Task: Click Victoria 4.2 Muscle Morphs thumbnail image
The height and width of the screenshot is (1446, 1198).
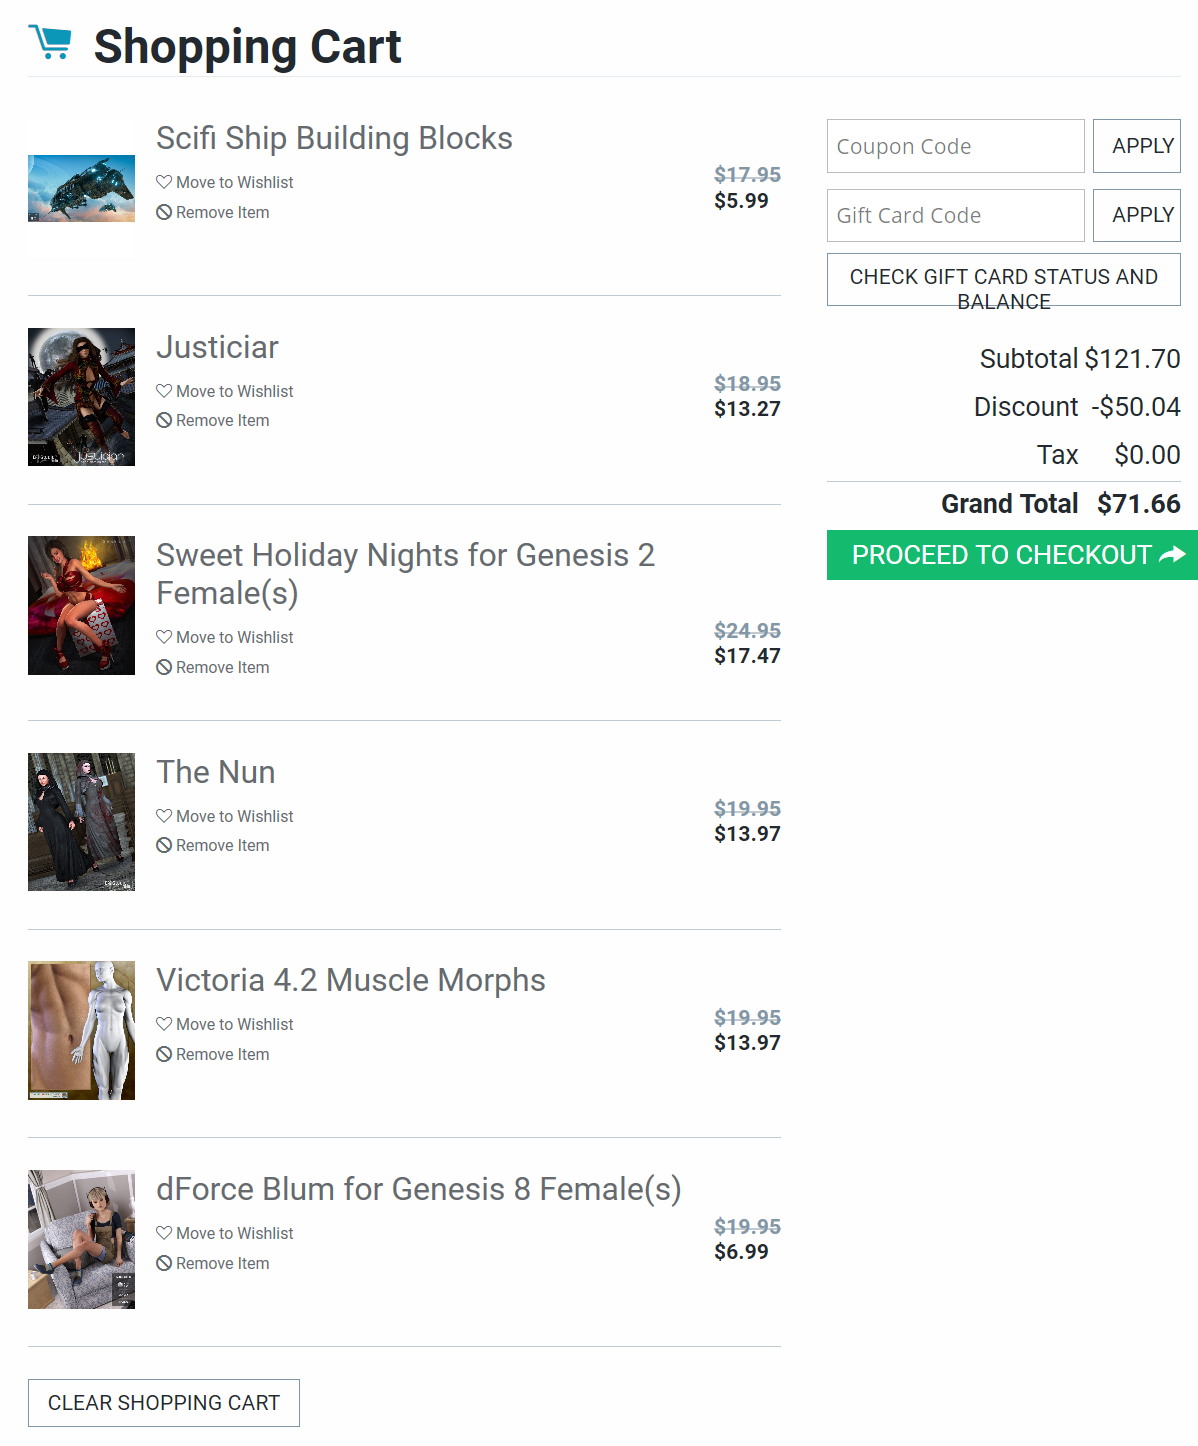Action: tap(81, 1030)
